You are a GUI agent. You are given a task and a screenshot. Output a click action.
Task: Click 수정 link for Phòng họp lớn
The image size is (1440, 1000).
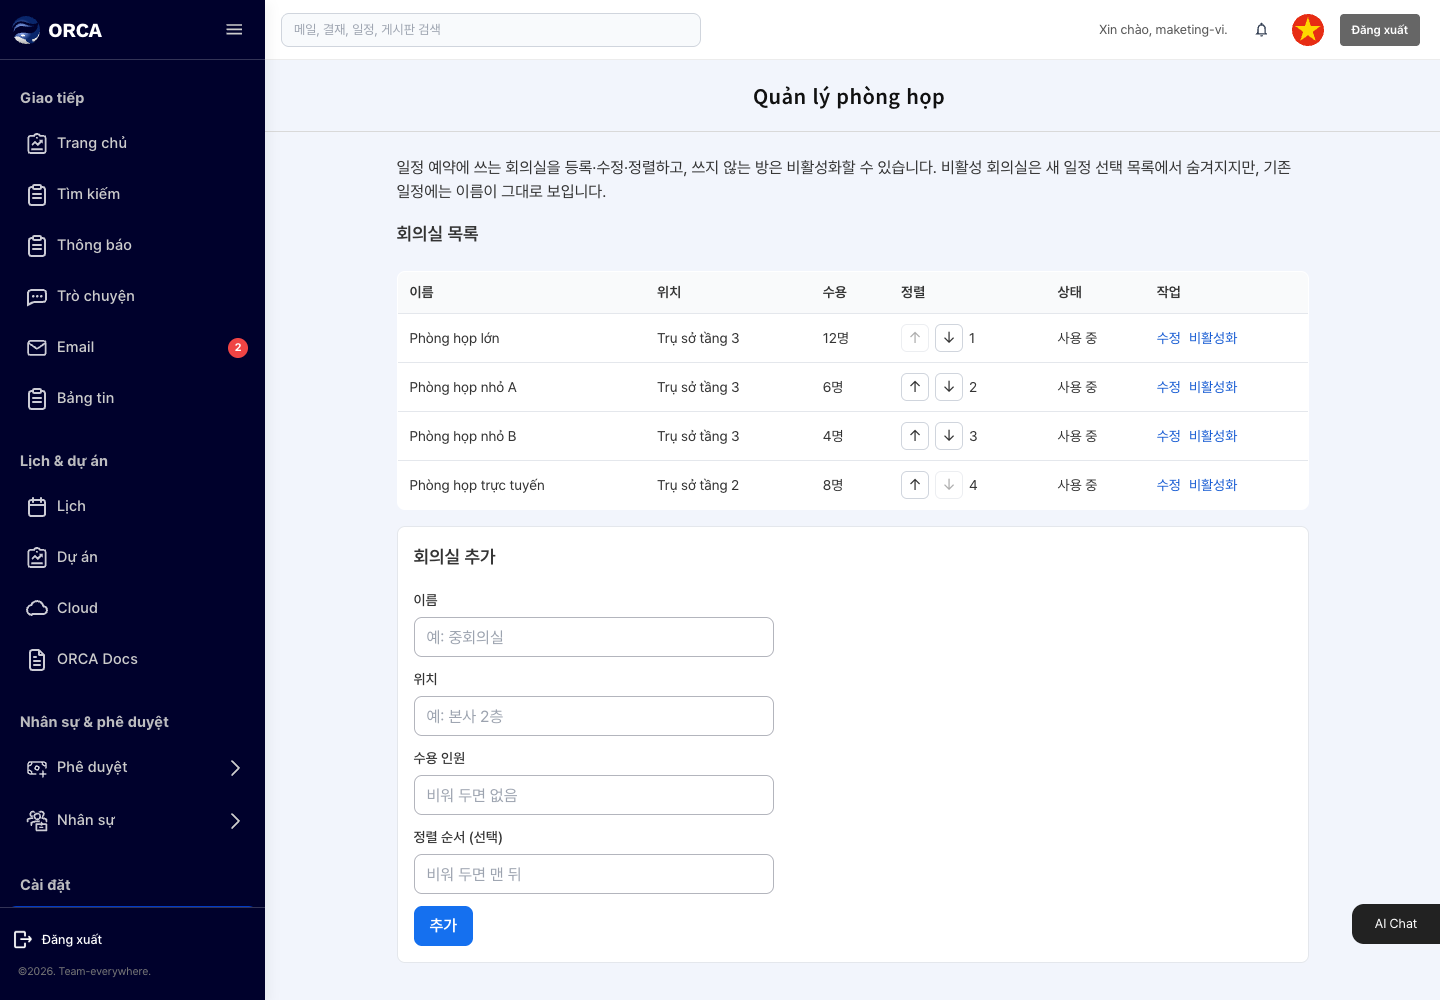pos(1168,338)
